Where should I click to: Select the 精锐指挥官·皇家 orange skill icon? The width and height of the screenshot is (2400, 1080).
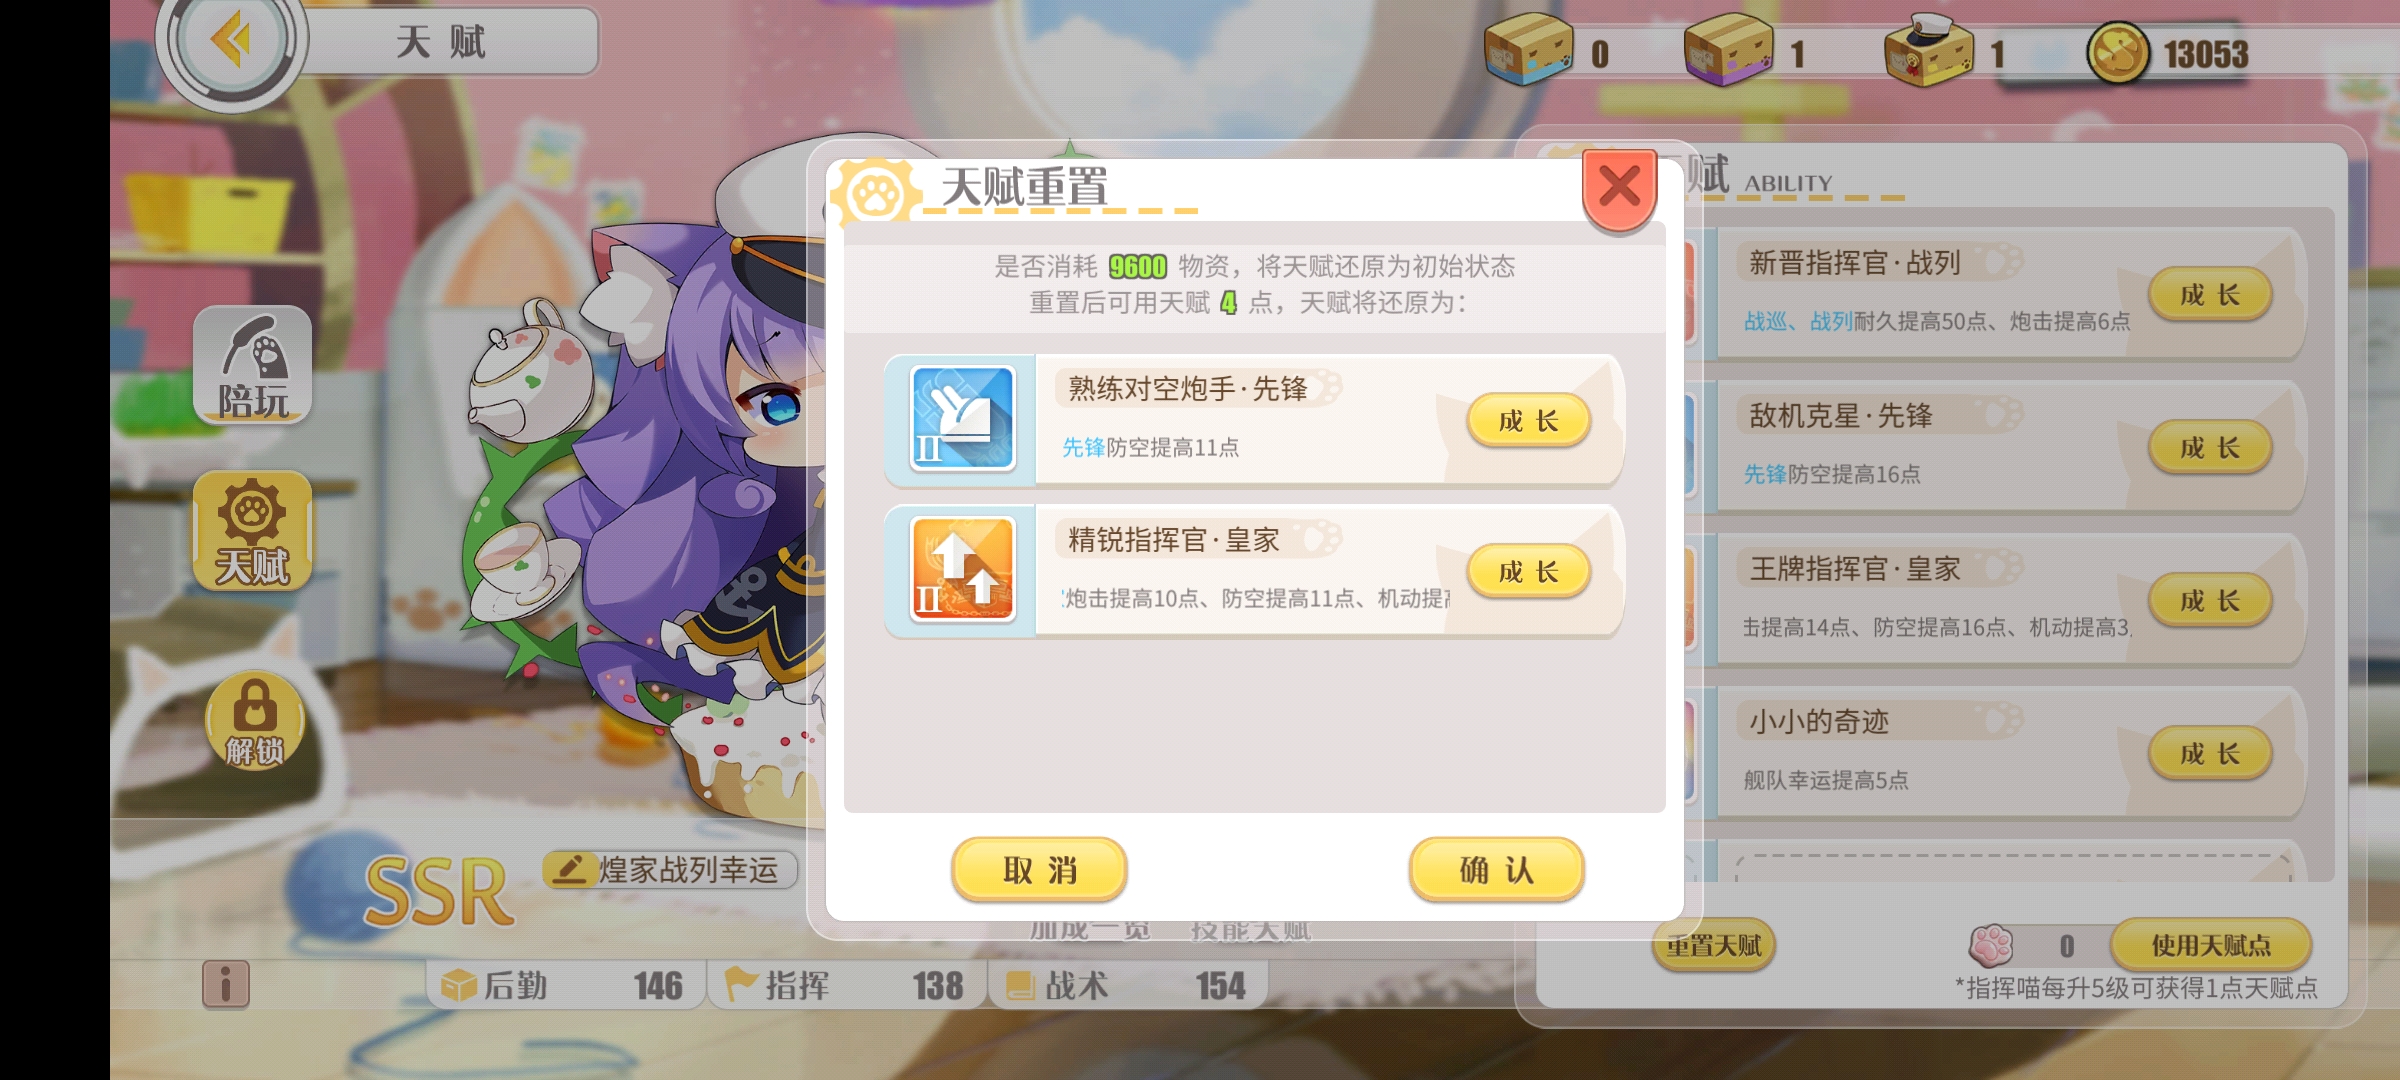point(962,570)
